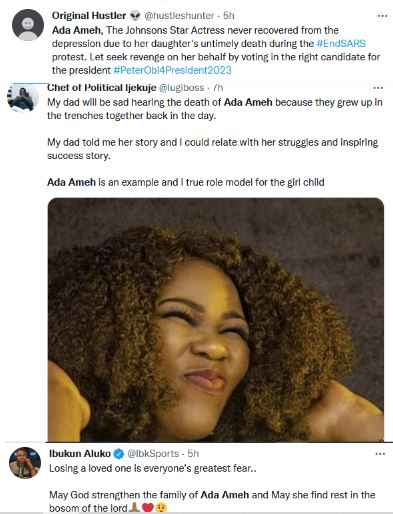The image size is (393, 514).
Task: Click the red heart emoji in Ibukun's tweet
Action: [x=148, y=508]
